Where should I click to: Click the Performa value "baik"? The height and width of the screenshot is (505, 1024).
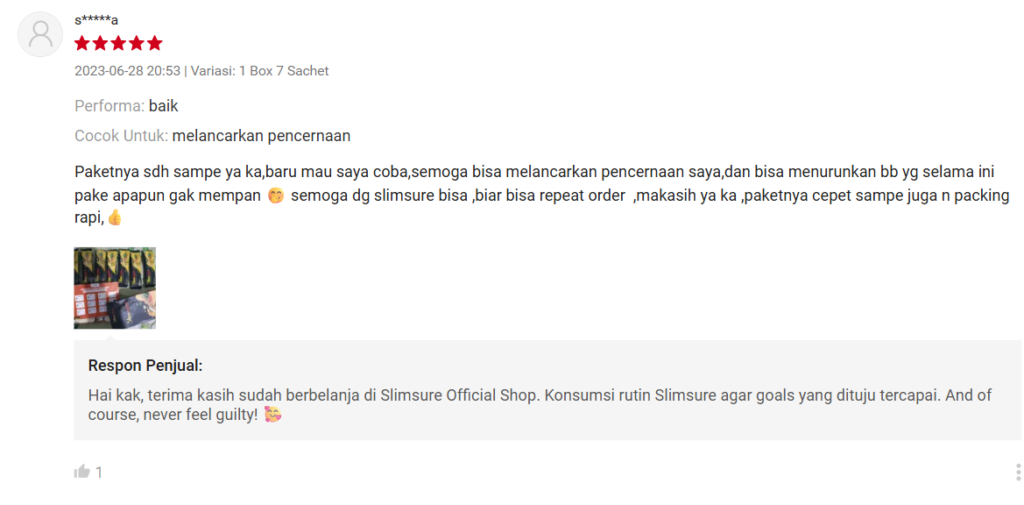[163, 105]
